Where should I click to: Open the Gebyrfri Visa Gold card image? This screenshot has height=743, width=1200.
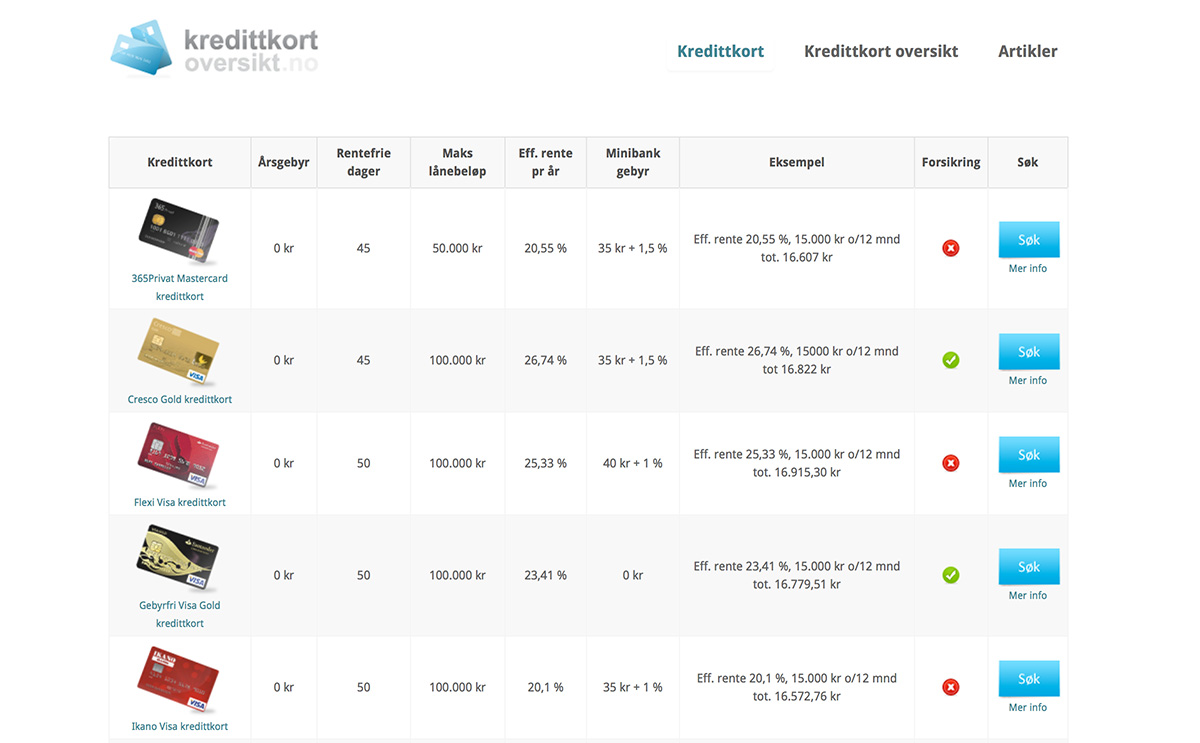[178, 559]
